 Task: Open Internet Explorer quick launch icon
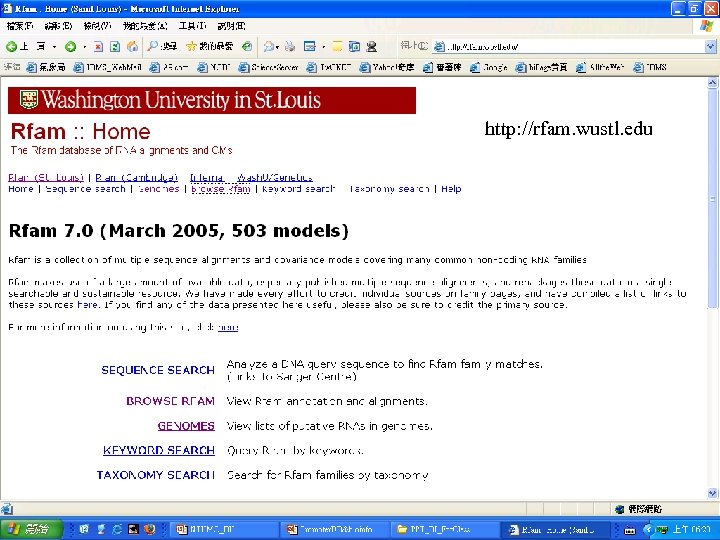[117, 529]
